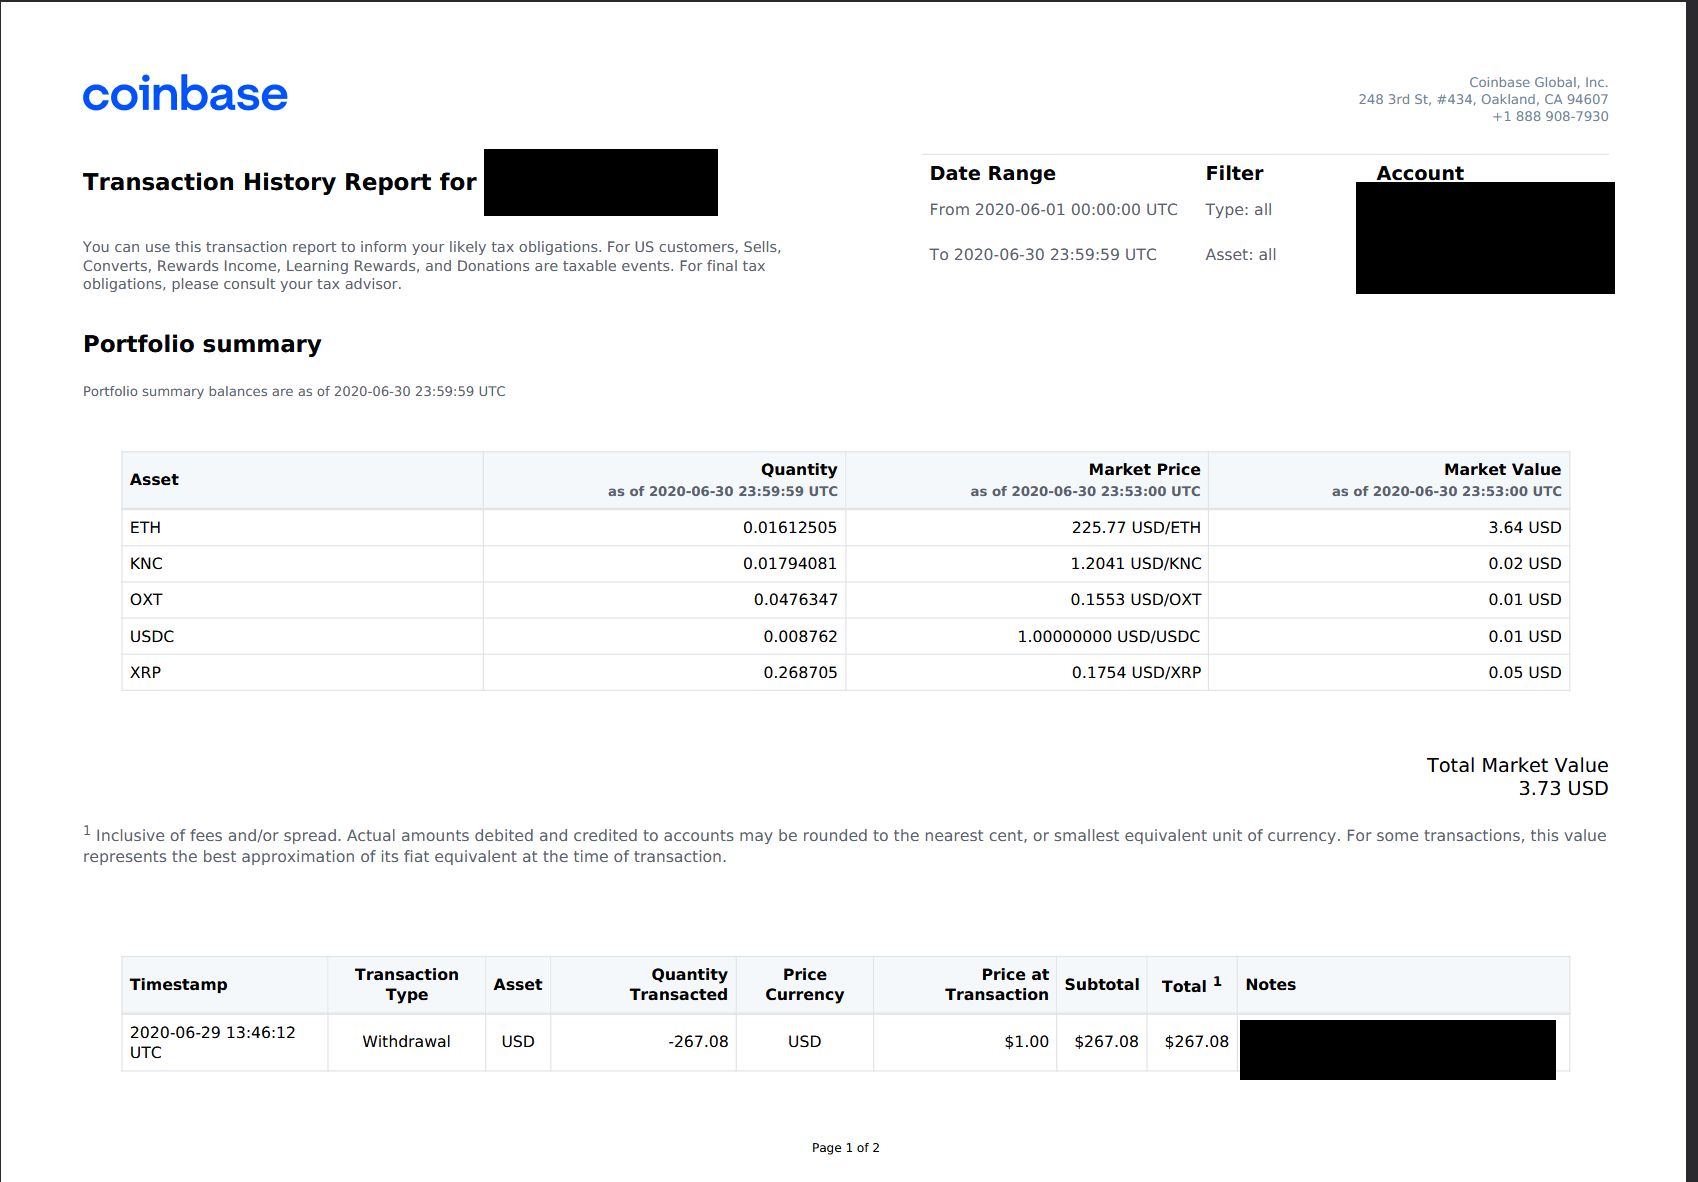Screen dimensions: 1698x1182
Task: Click the XRP asset row label
Action: click(x=145, y=673)
